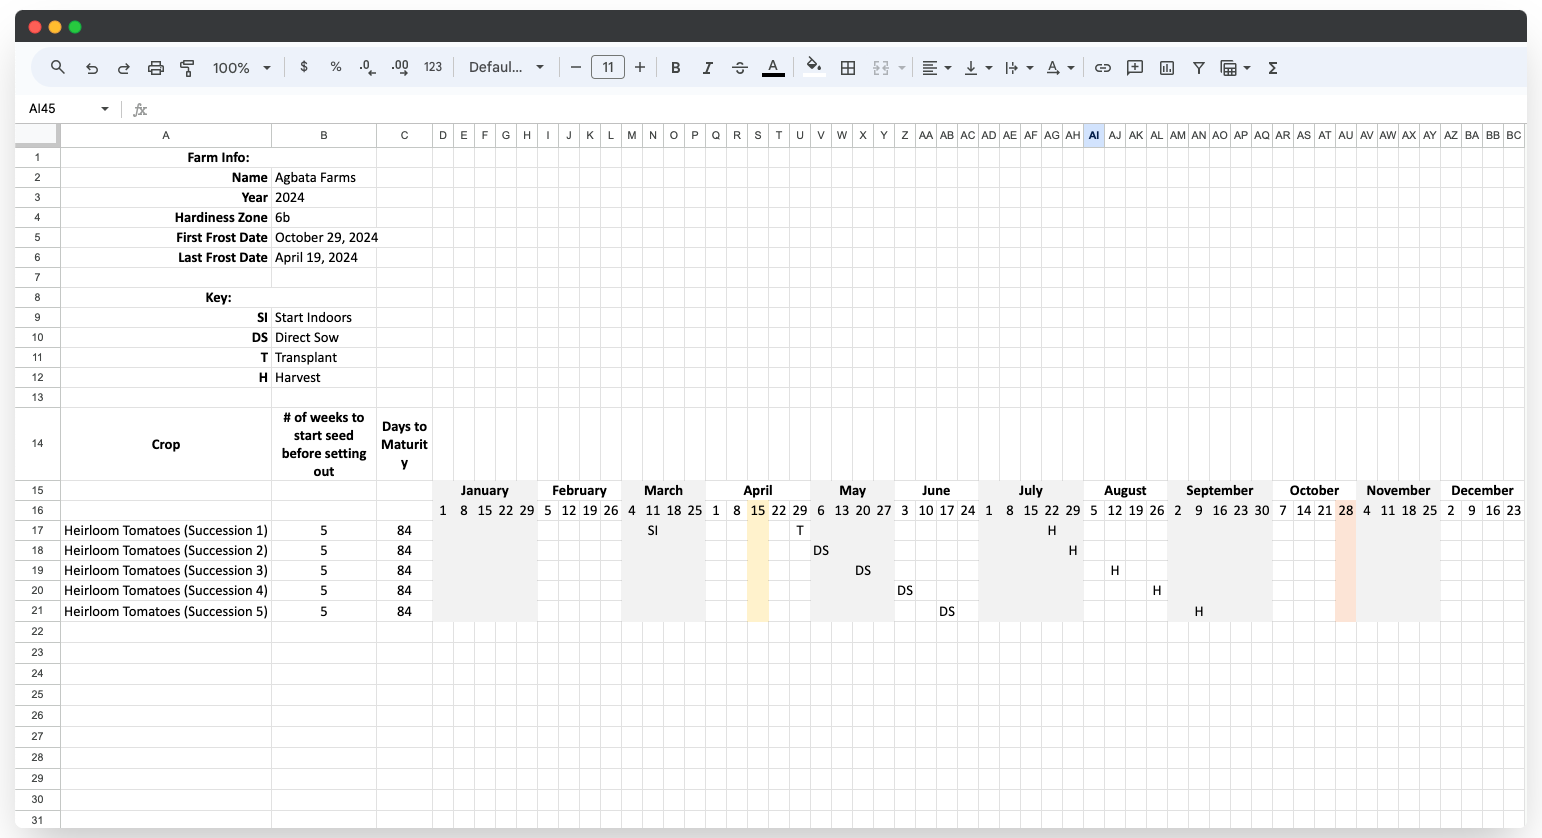Insert a link using the link icon
The height and width of the screenshot is (838, 1542).
point(1103,67)
